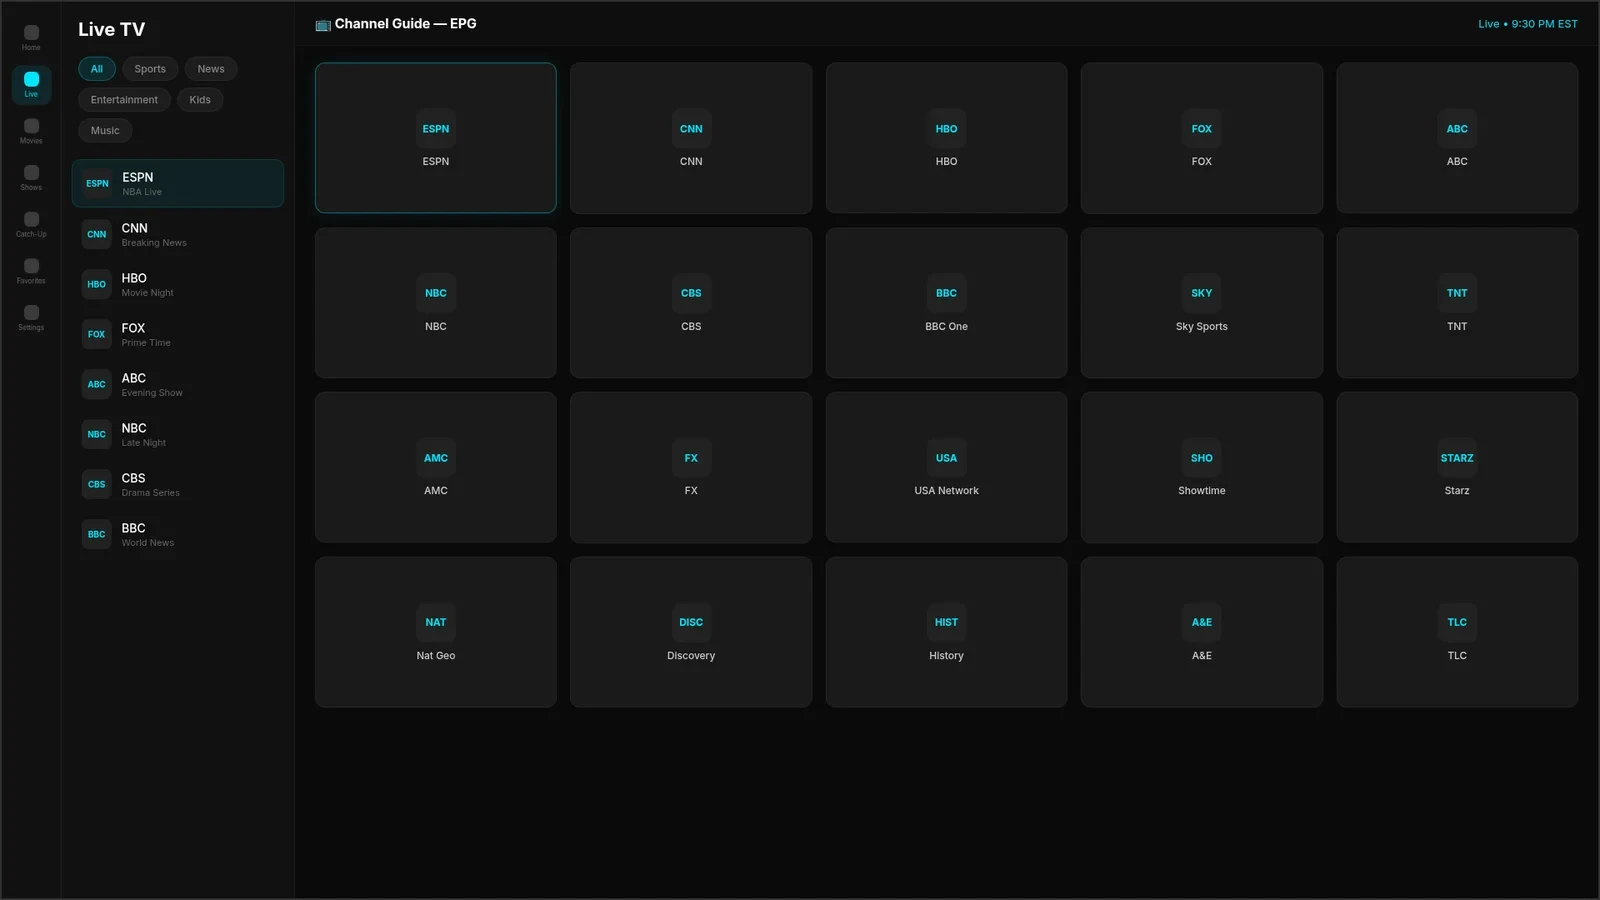Image resolution: width=1600 pixels, height=900 pixels.
Task: Open the NBC tile in the guide grid
Action: coord(436,303)
